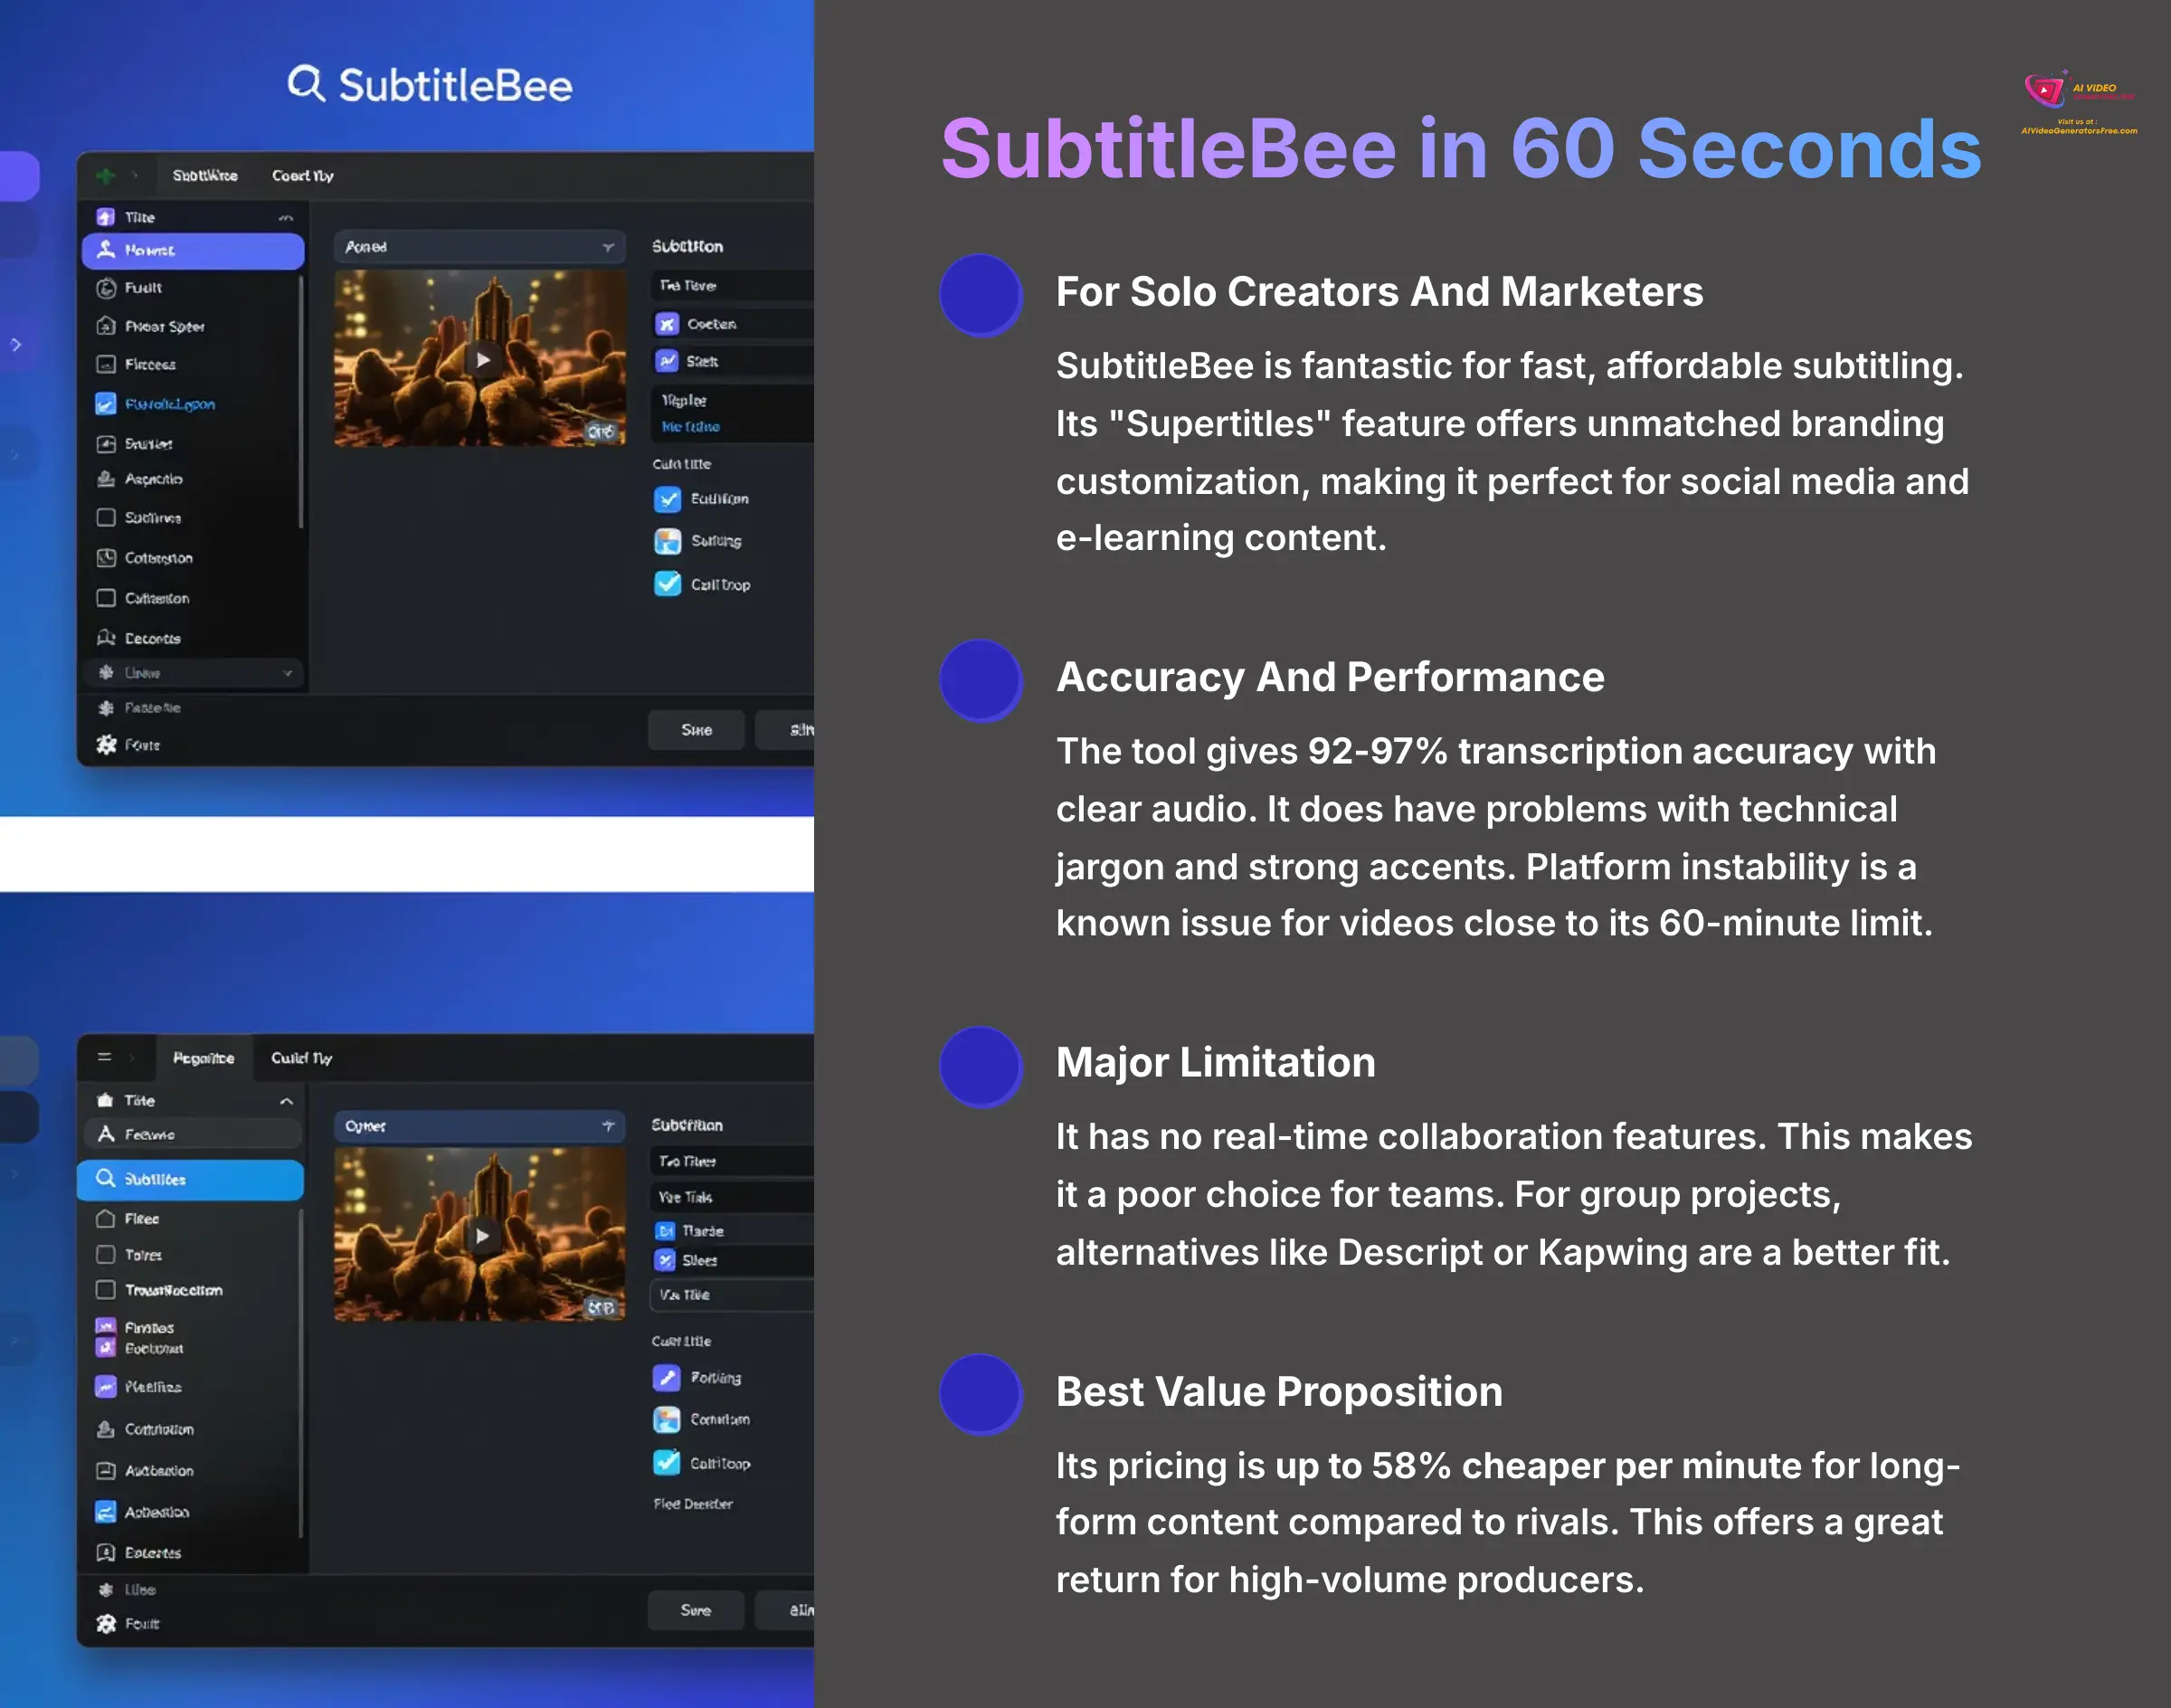The height and width of the screenshot is (1708, 2171).
Task: Toggle the Caill troop checkbox
Action: 668,584
